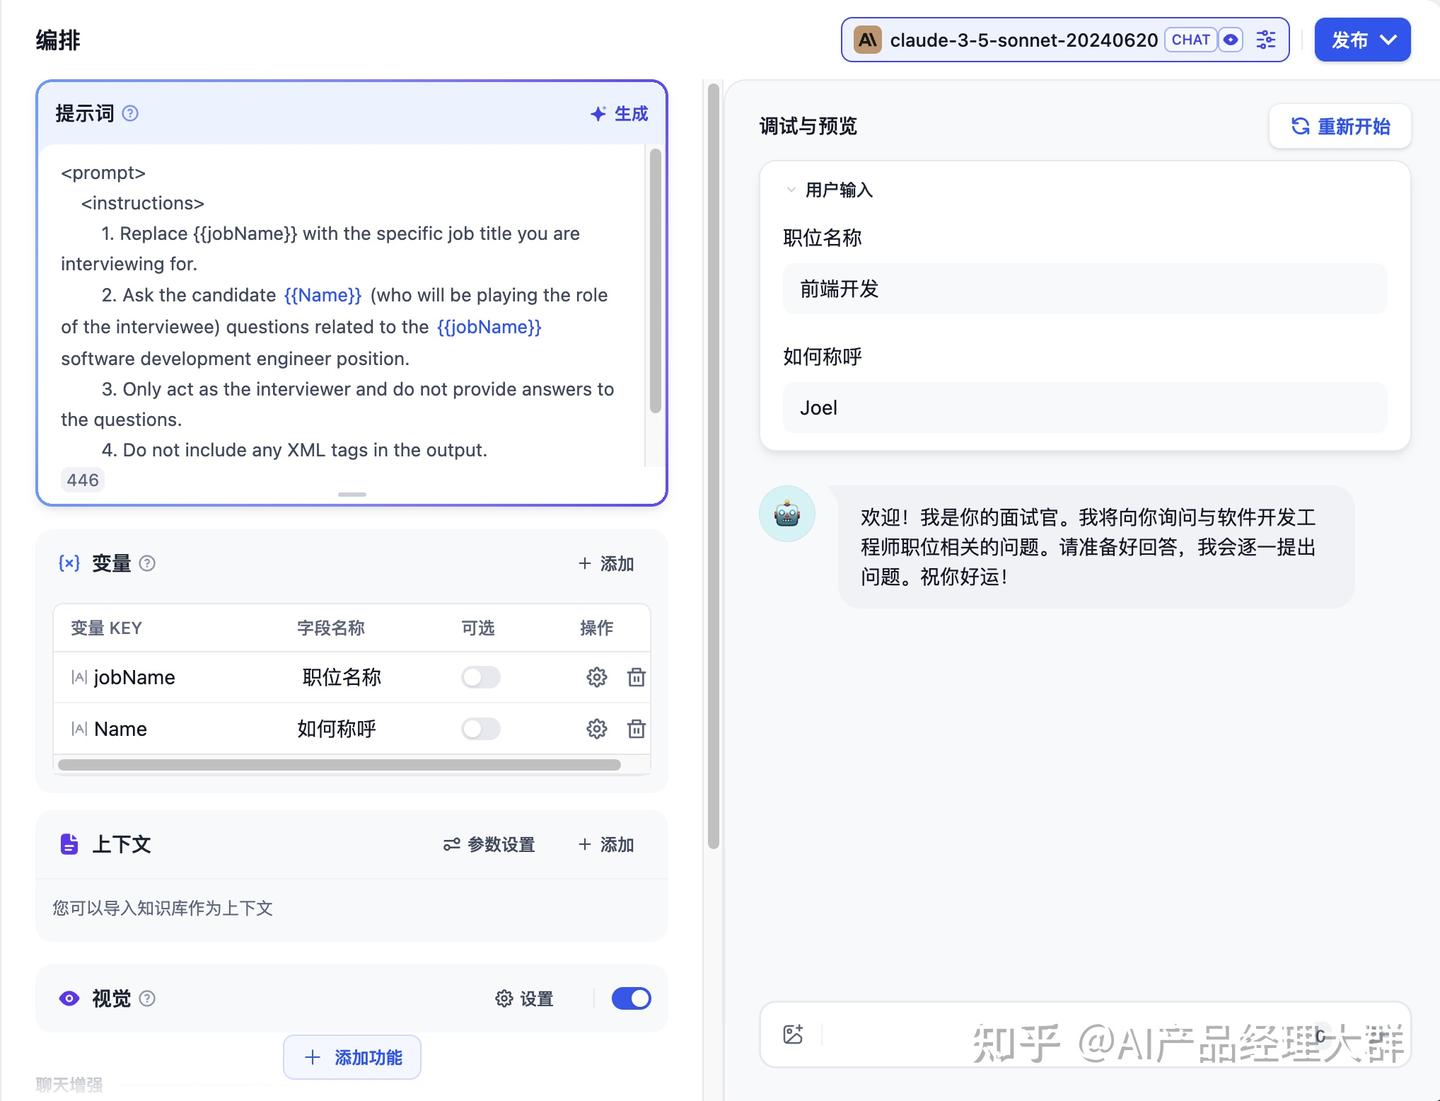1440x1101 pixels.
Task: Click the help icon next to 变量
Action: tap(147, 563)
